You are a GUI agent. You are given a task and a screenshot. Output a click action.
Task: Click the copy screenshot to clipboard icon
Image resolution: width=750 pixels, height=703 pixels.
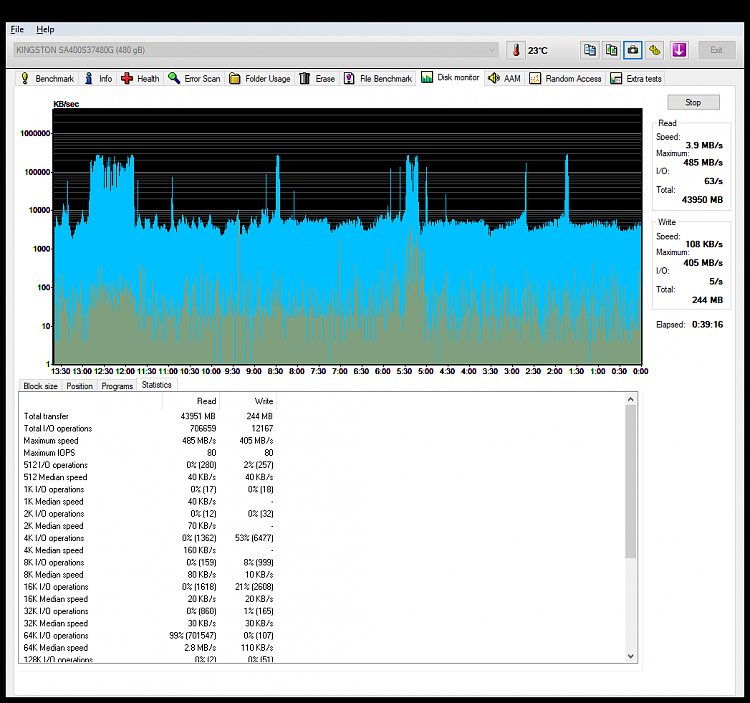611,49
